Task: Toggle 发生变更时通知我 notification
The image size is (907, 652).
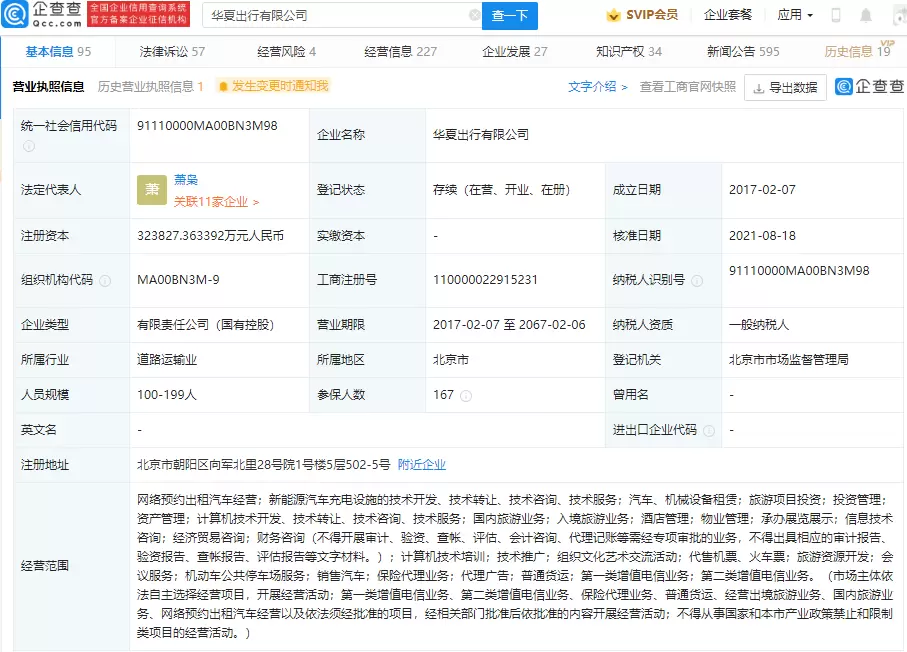Action: click(272, 87)
